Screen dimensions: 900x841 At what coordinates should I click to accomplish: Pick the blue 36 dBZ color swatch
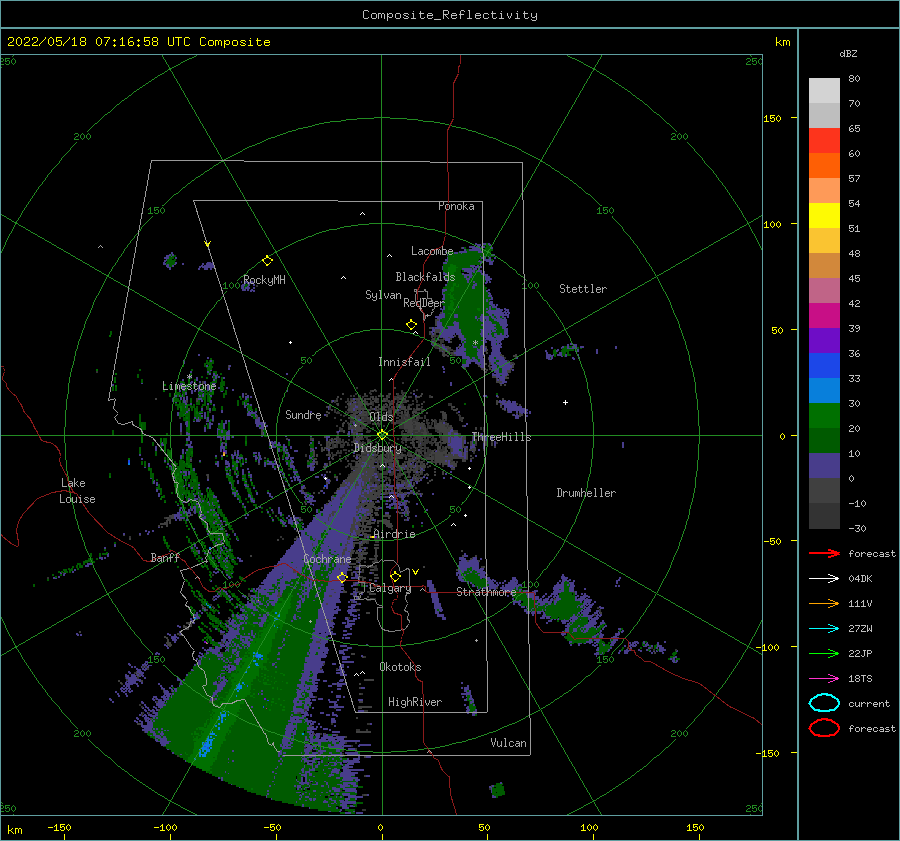click(824, 365)
